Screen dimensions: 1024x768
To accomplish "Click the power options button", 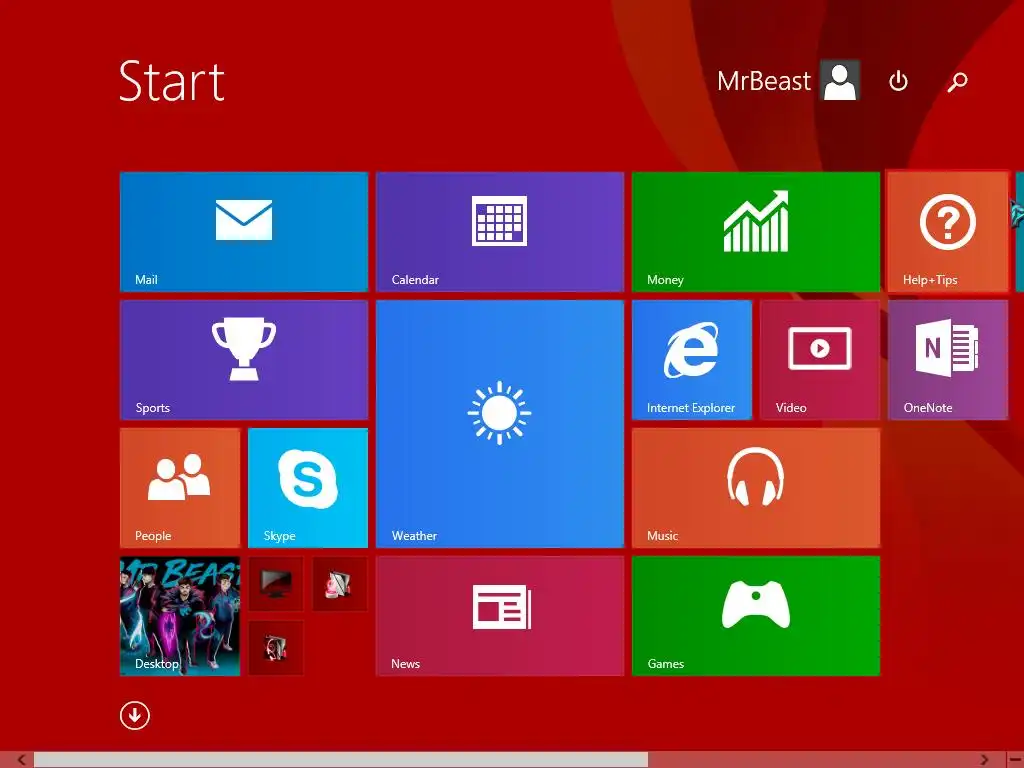I will click(x=899, y=81).
